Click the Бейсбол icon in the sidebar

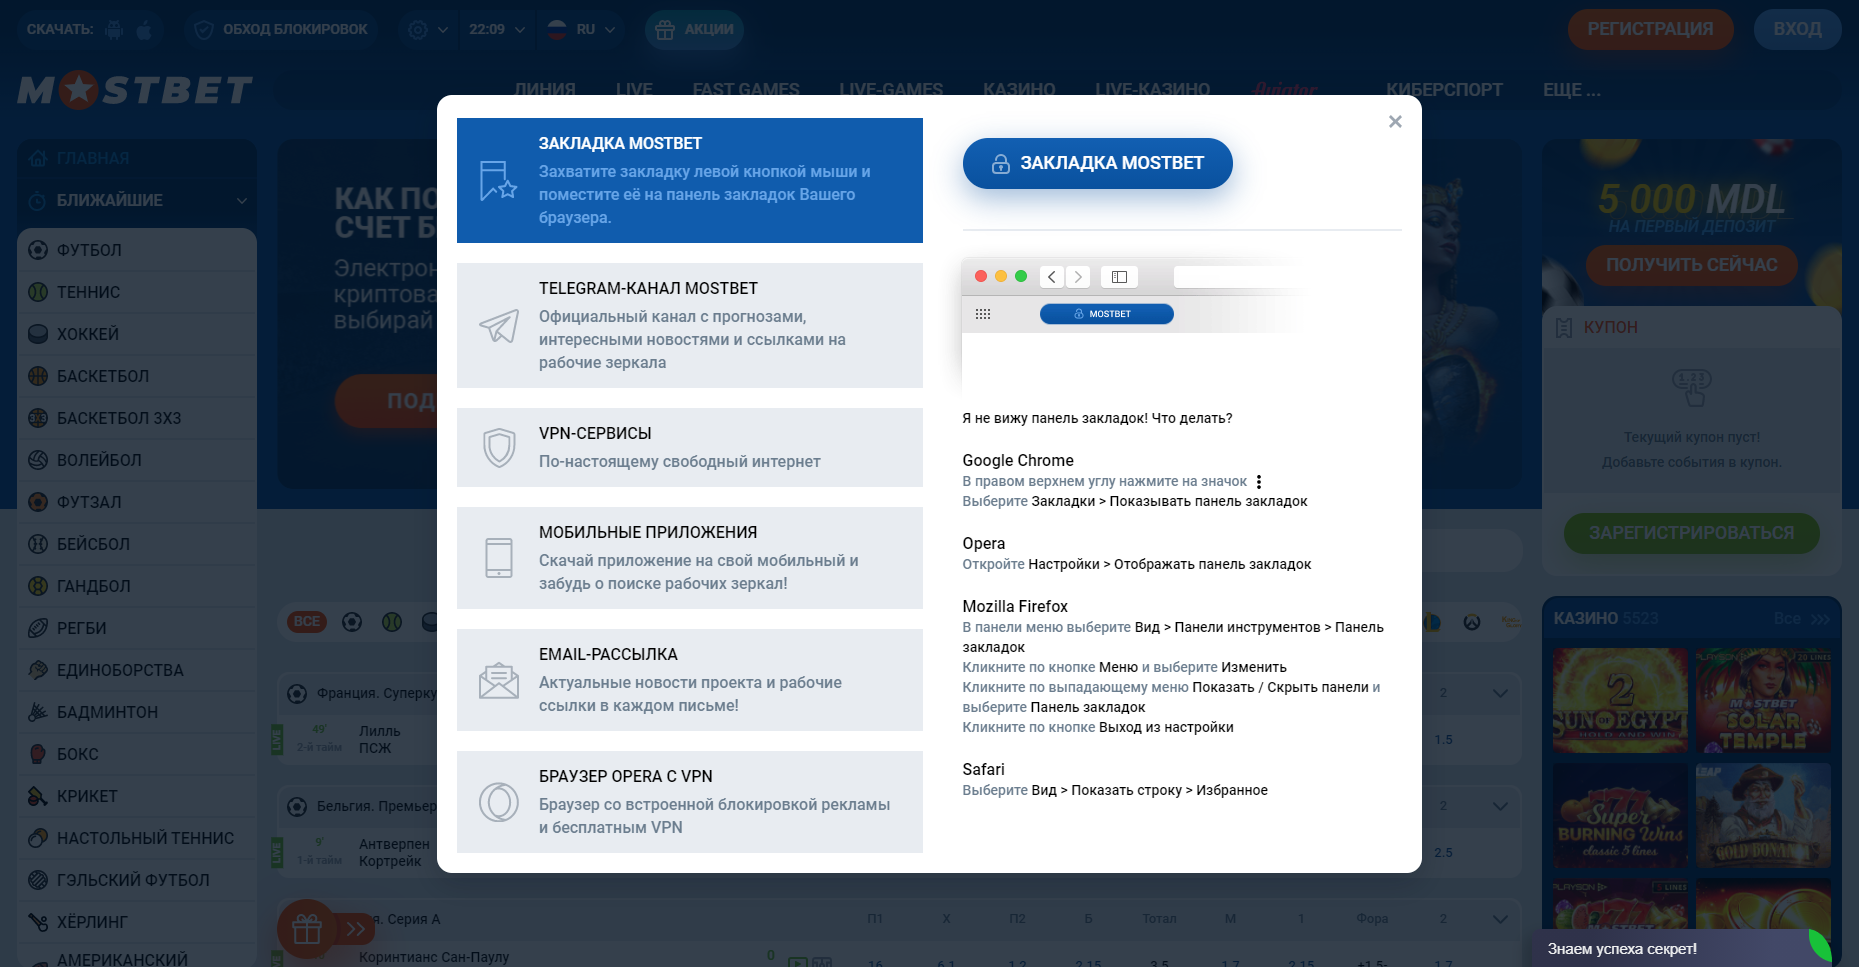[x=38, y=544]
